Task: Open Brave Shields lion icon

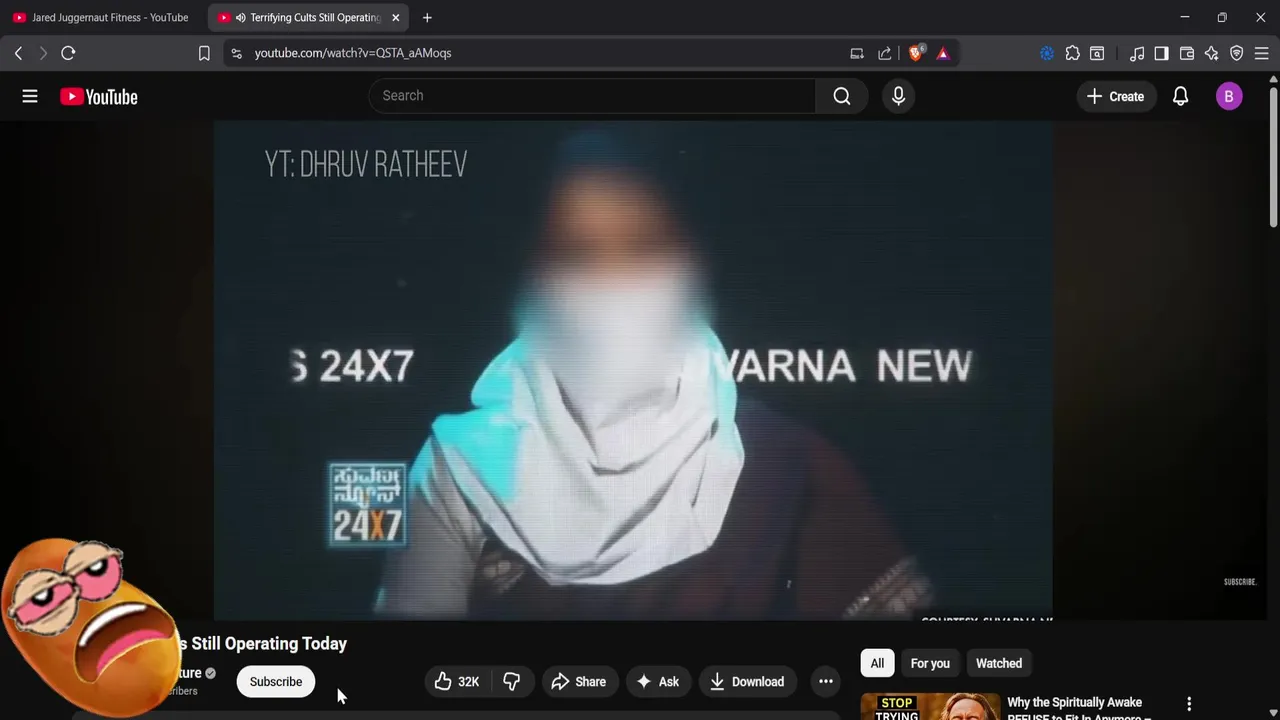Action: tap(916, 53)
